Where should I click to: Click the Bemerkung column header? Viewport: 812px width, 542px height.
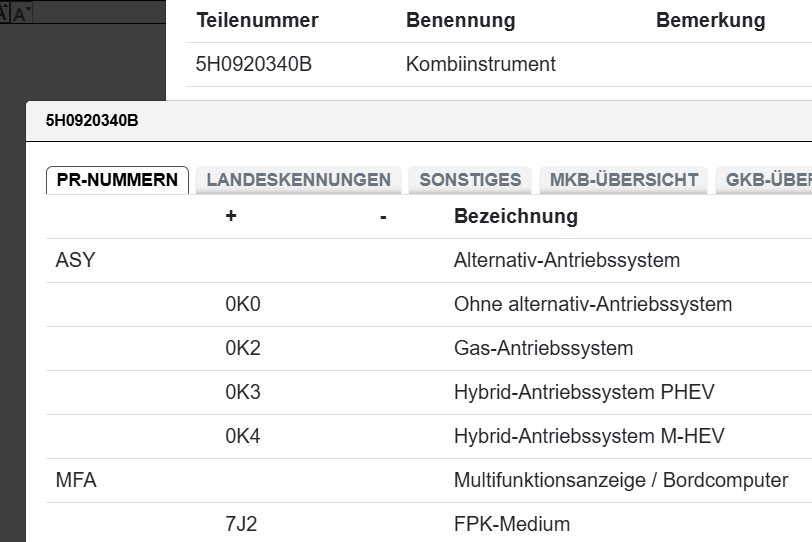710,20
